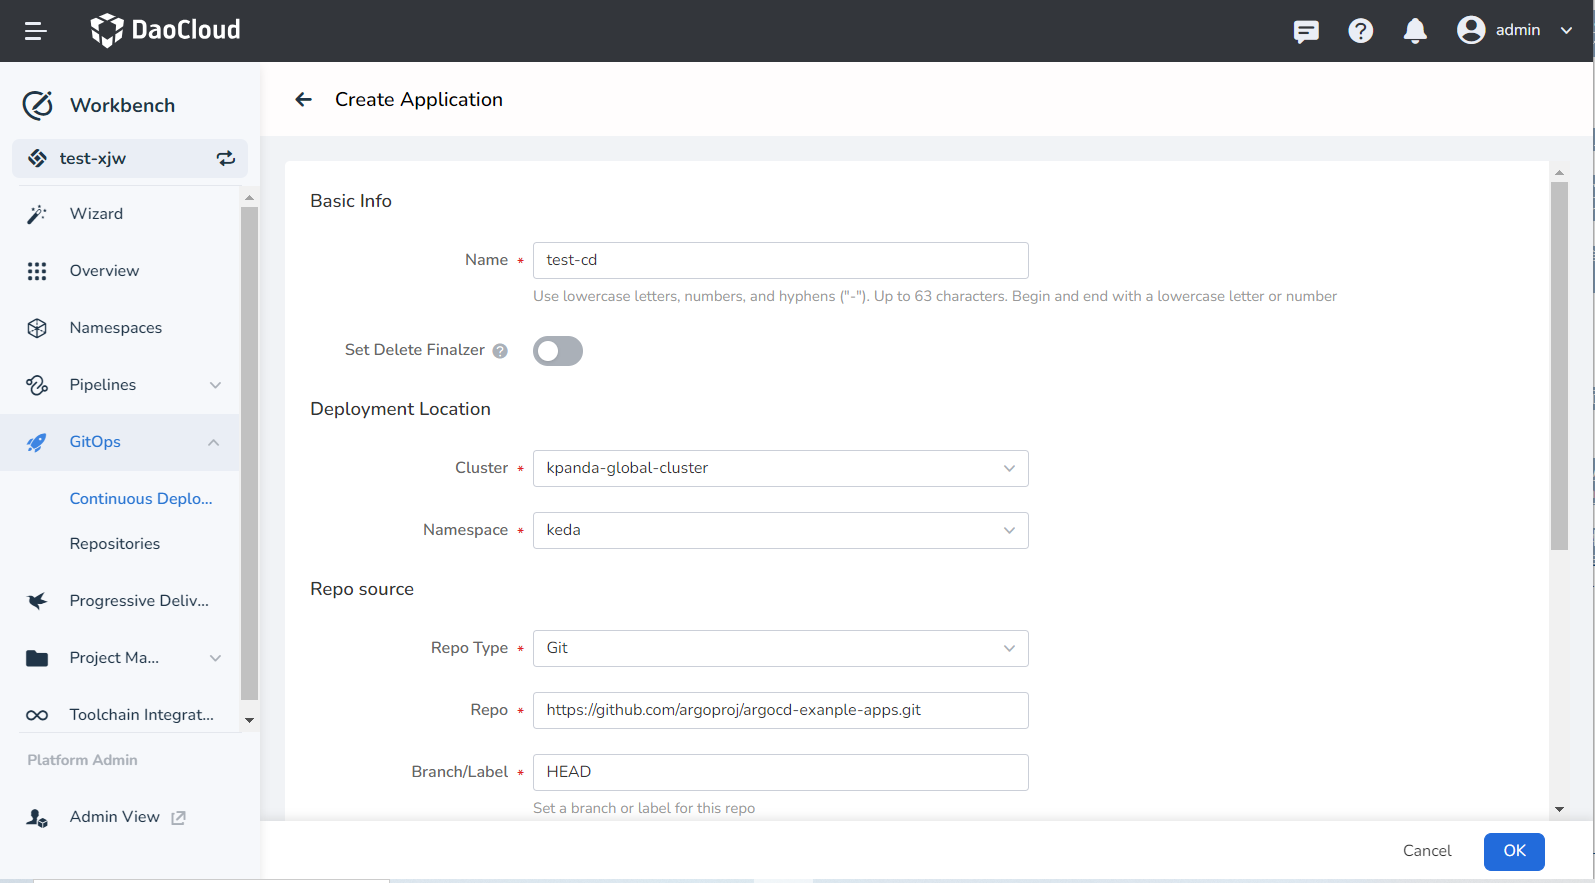Viewport: 1595px width, 883px height.
Task: Collapse the GitOps menu section
Action: [x=213, y=442]
